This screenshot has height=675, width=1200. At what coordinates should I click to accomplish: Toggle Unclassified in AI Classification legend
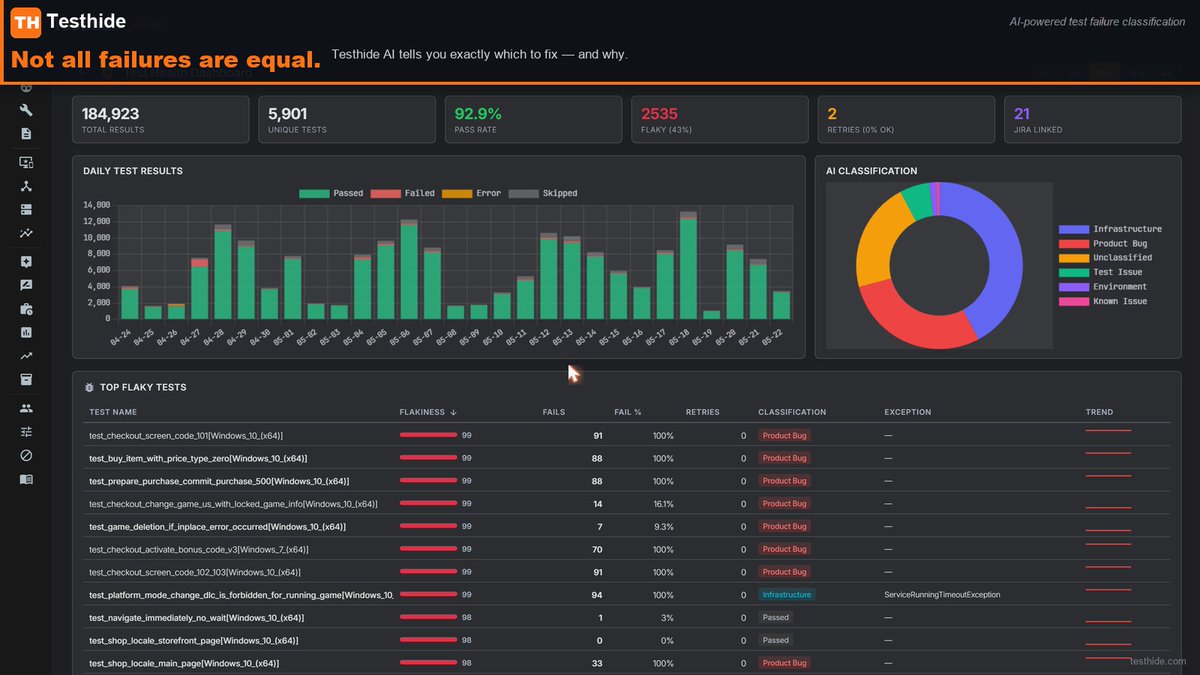(1105, 257)
